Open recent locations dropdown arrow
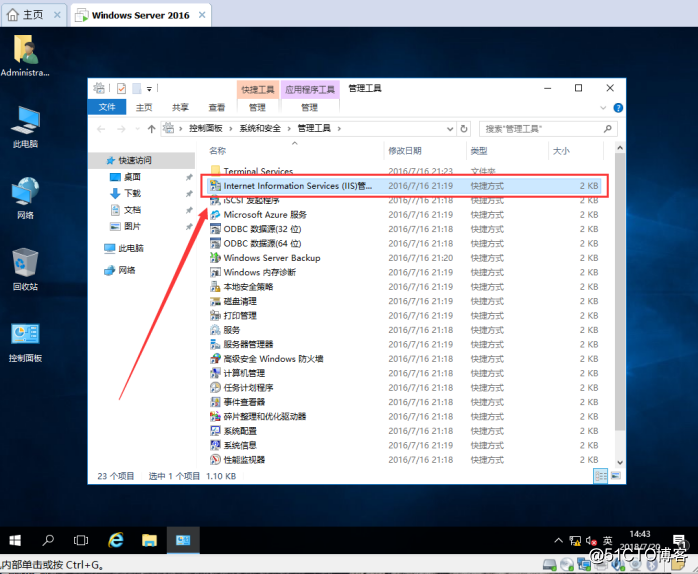The height and width of the screenshot is (574, 698). [138, 129]
